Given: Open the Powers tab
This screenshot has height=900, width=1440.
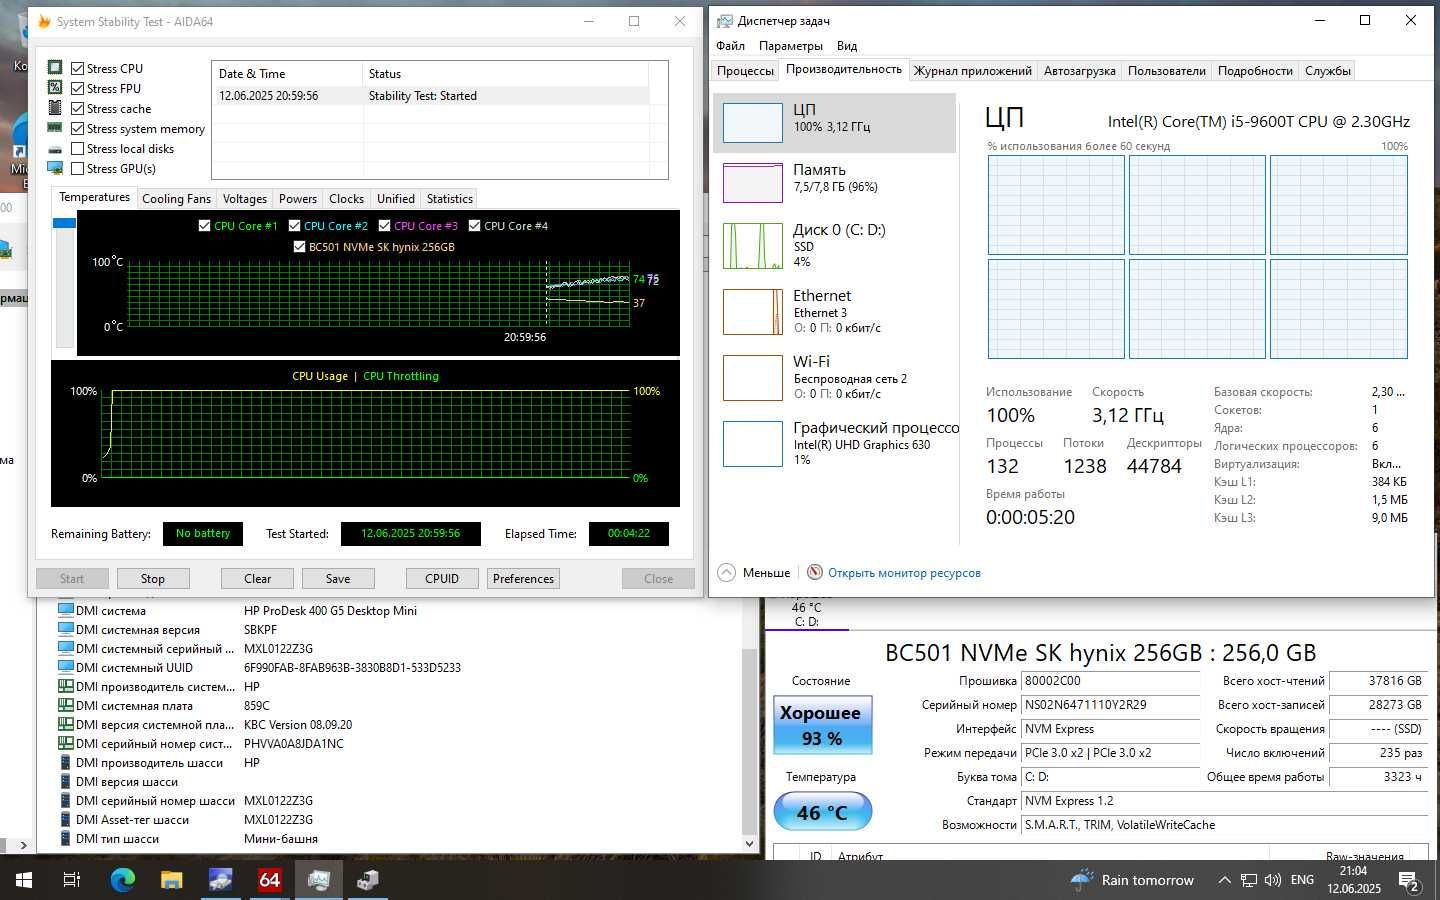Looking at the screenshot, I should click(298, 199).
